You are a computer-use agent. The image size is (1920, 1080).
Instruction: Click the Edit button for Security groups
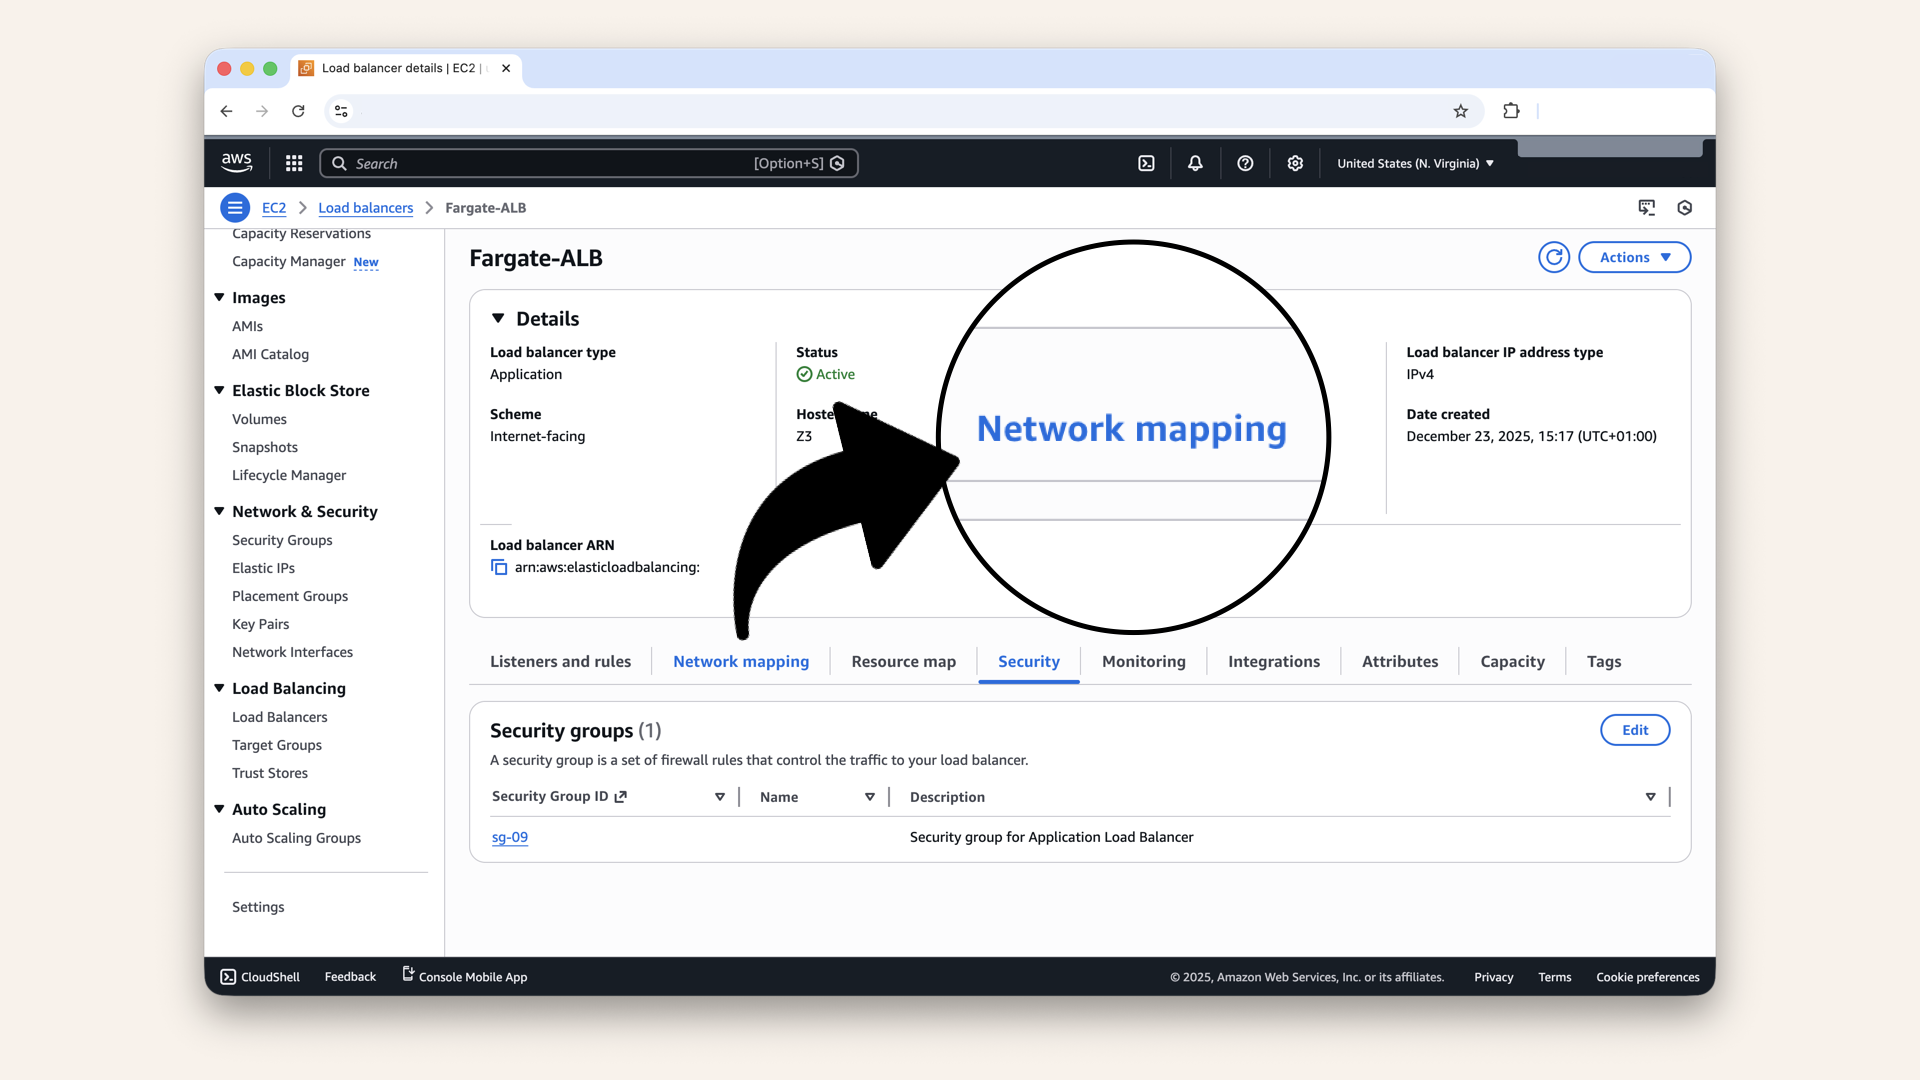point(1634,730)
